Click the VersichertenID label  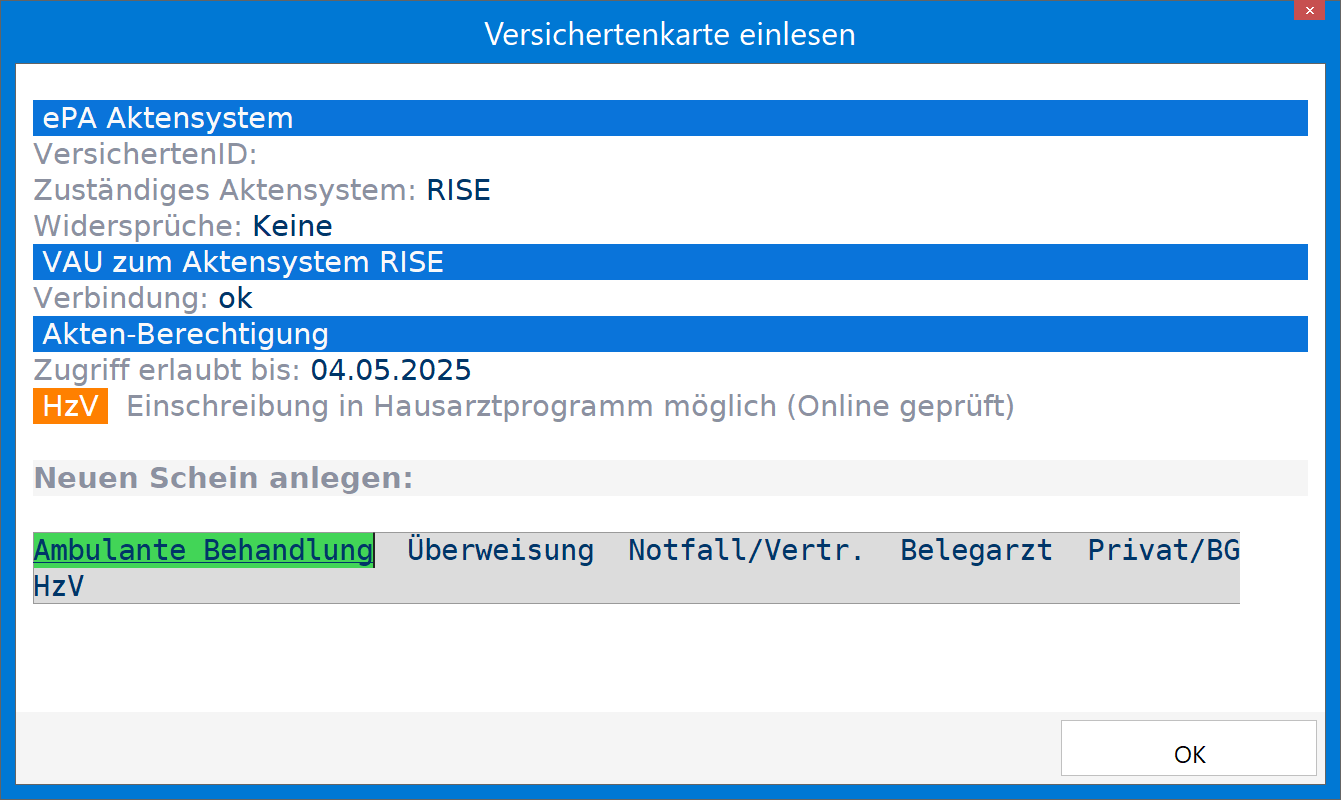146,154
